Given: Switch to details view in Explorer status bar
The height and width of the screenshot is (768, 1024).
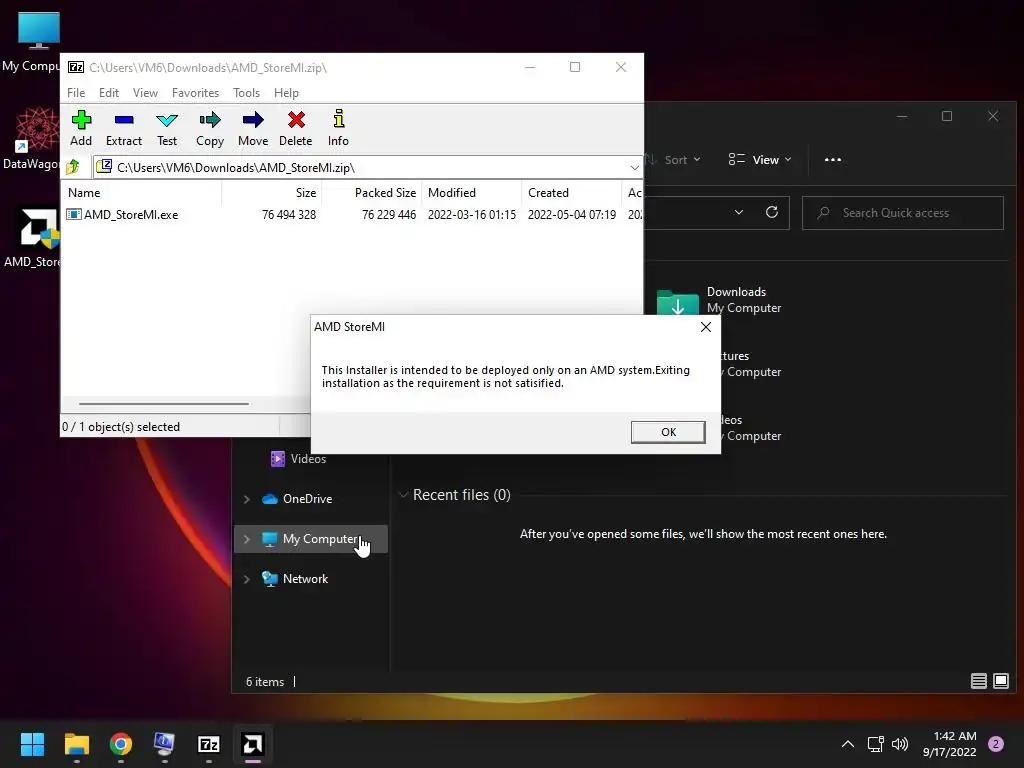Looking at the screenshot, I should [978, 681].
